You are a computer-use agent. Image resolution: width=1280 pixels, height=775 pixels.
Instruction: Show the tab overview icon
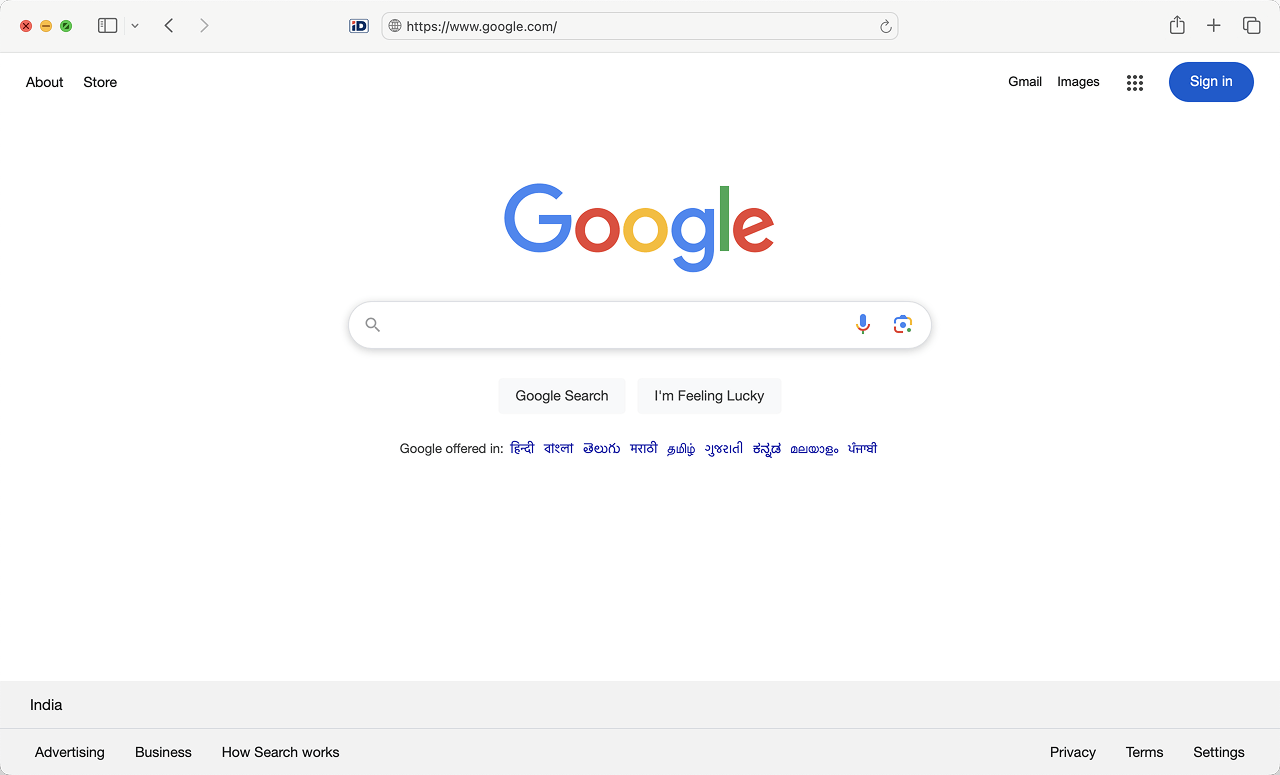pyautogui.click(x=1251, y=26)
